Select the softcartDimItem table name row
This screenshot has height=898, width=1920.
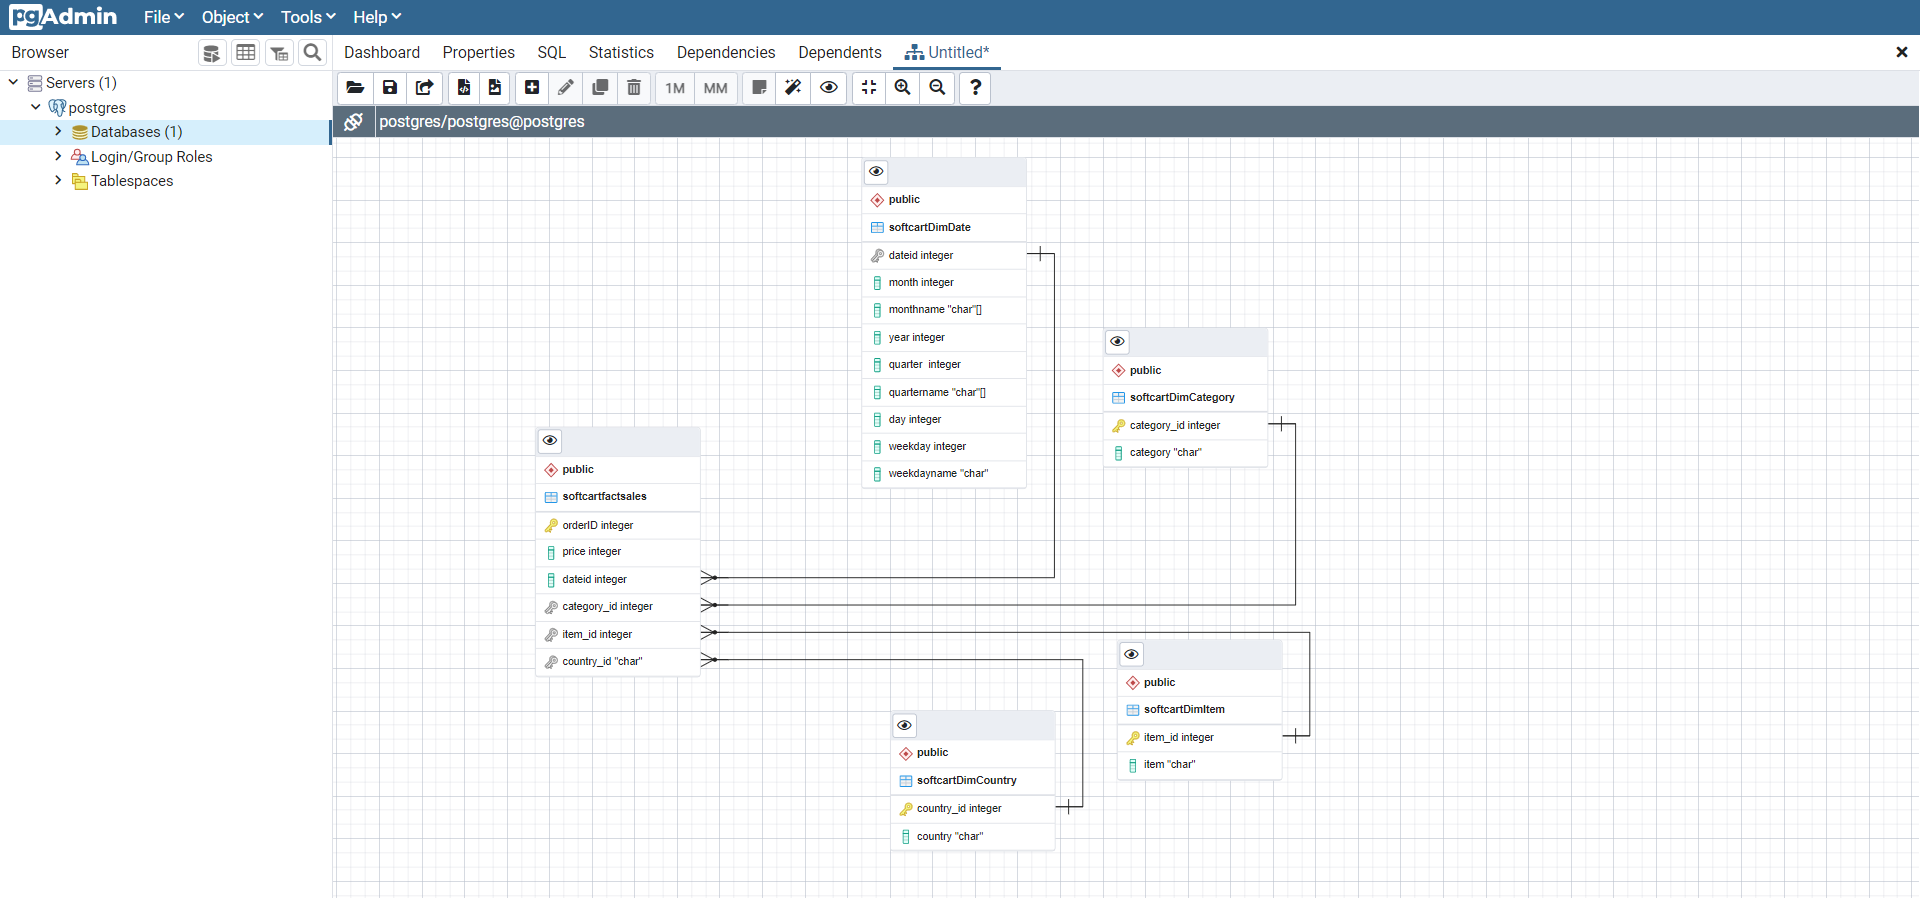click(1200, 710)
